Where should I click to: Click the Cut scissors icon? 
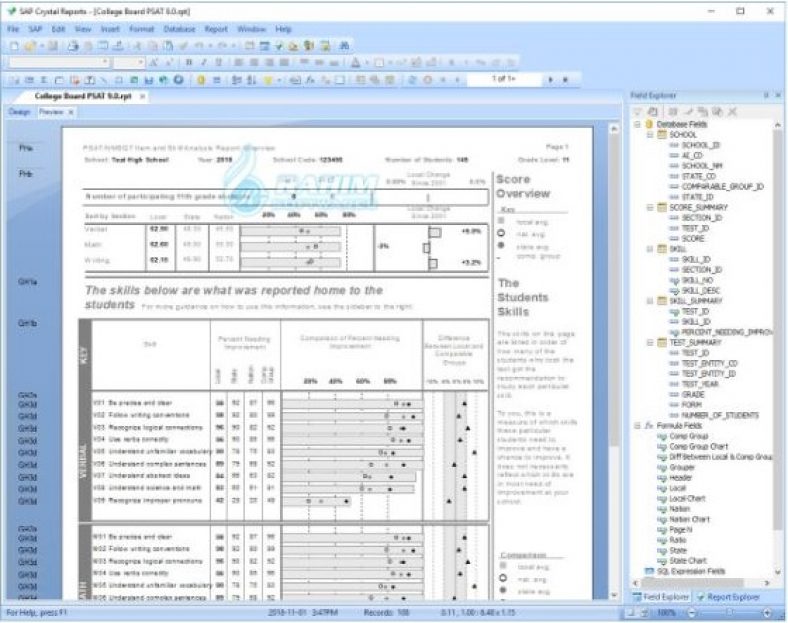137,46
